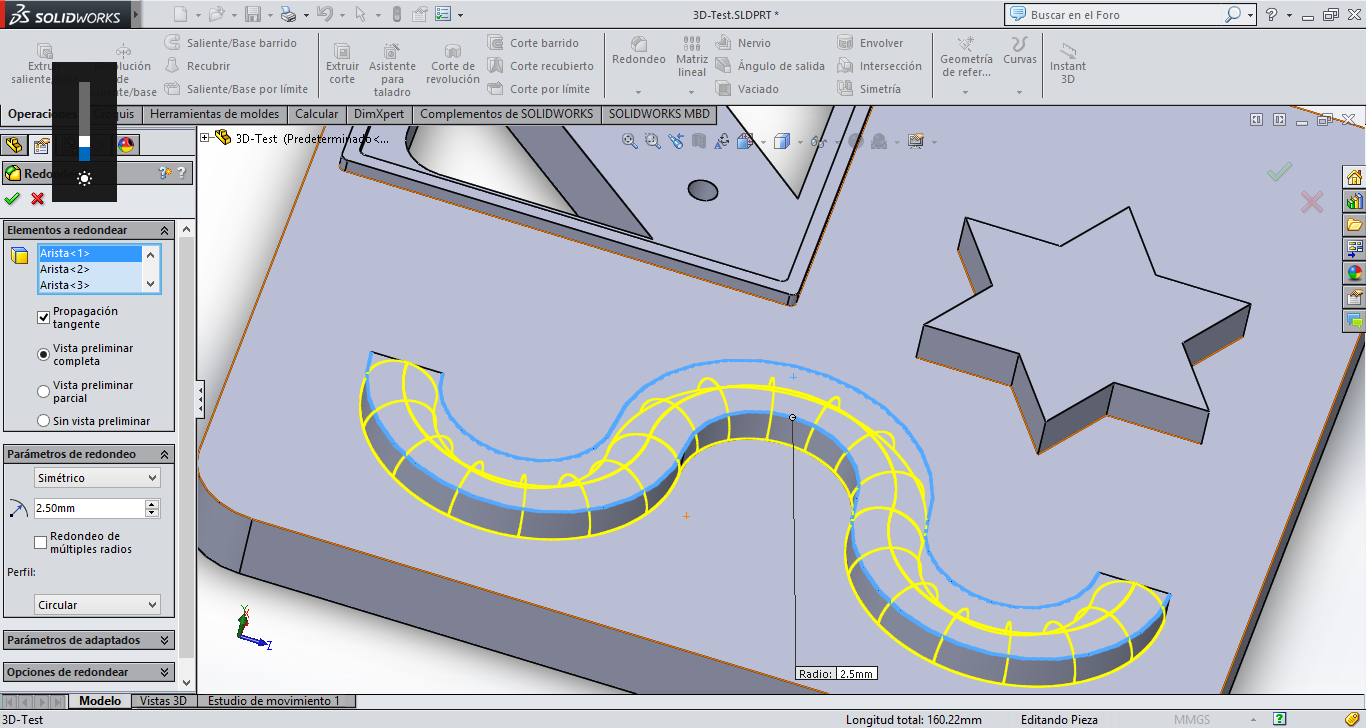Click the Display Style cube icon
Viewport: 1366px width, 728px height.
click(x=782, y=141)
